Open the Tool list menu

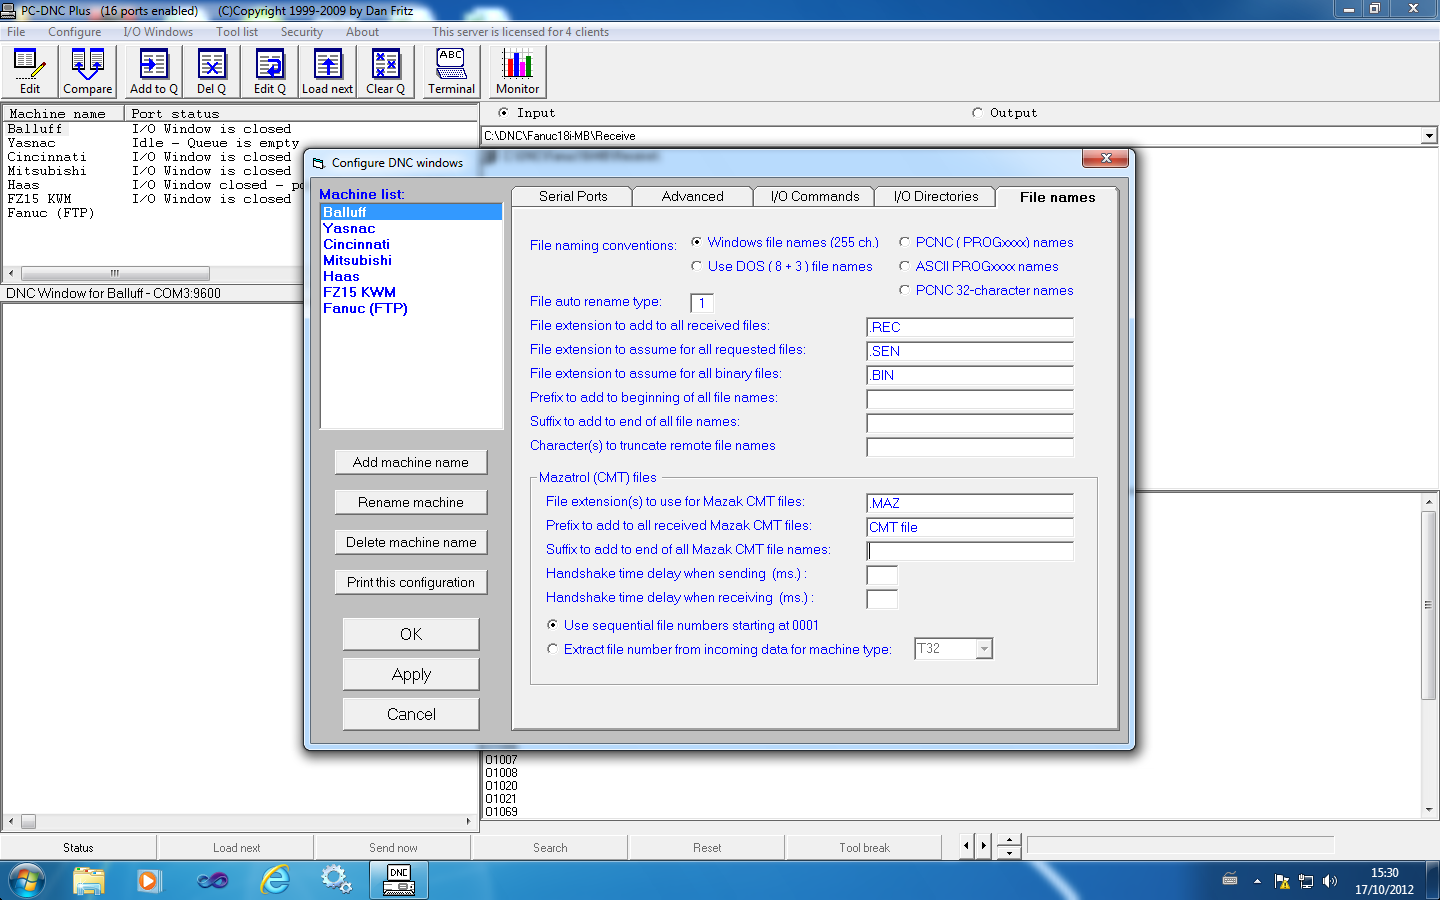pyautogui.click(x=237, y=32)
